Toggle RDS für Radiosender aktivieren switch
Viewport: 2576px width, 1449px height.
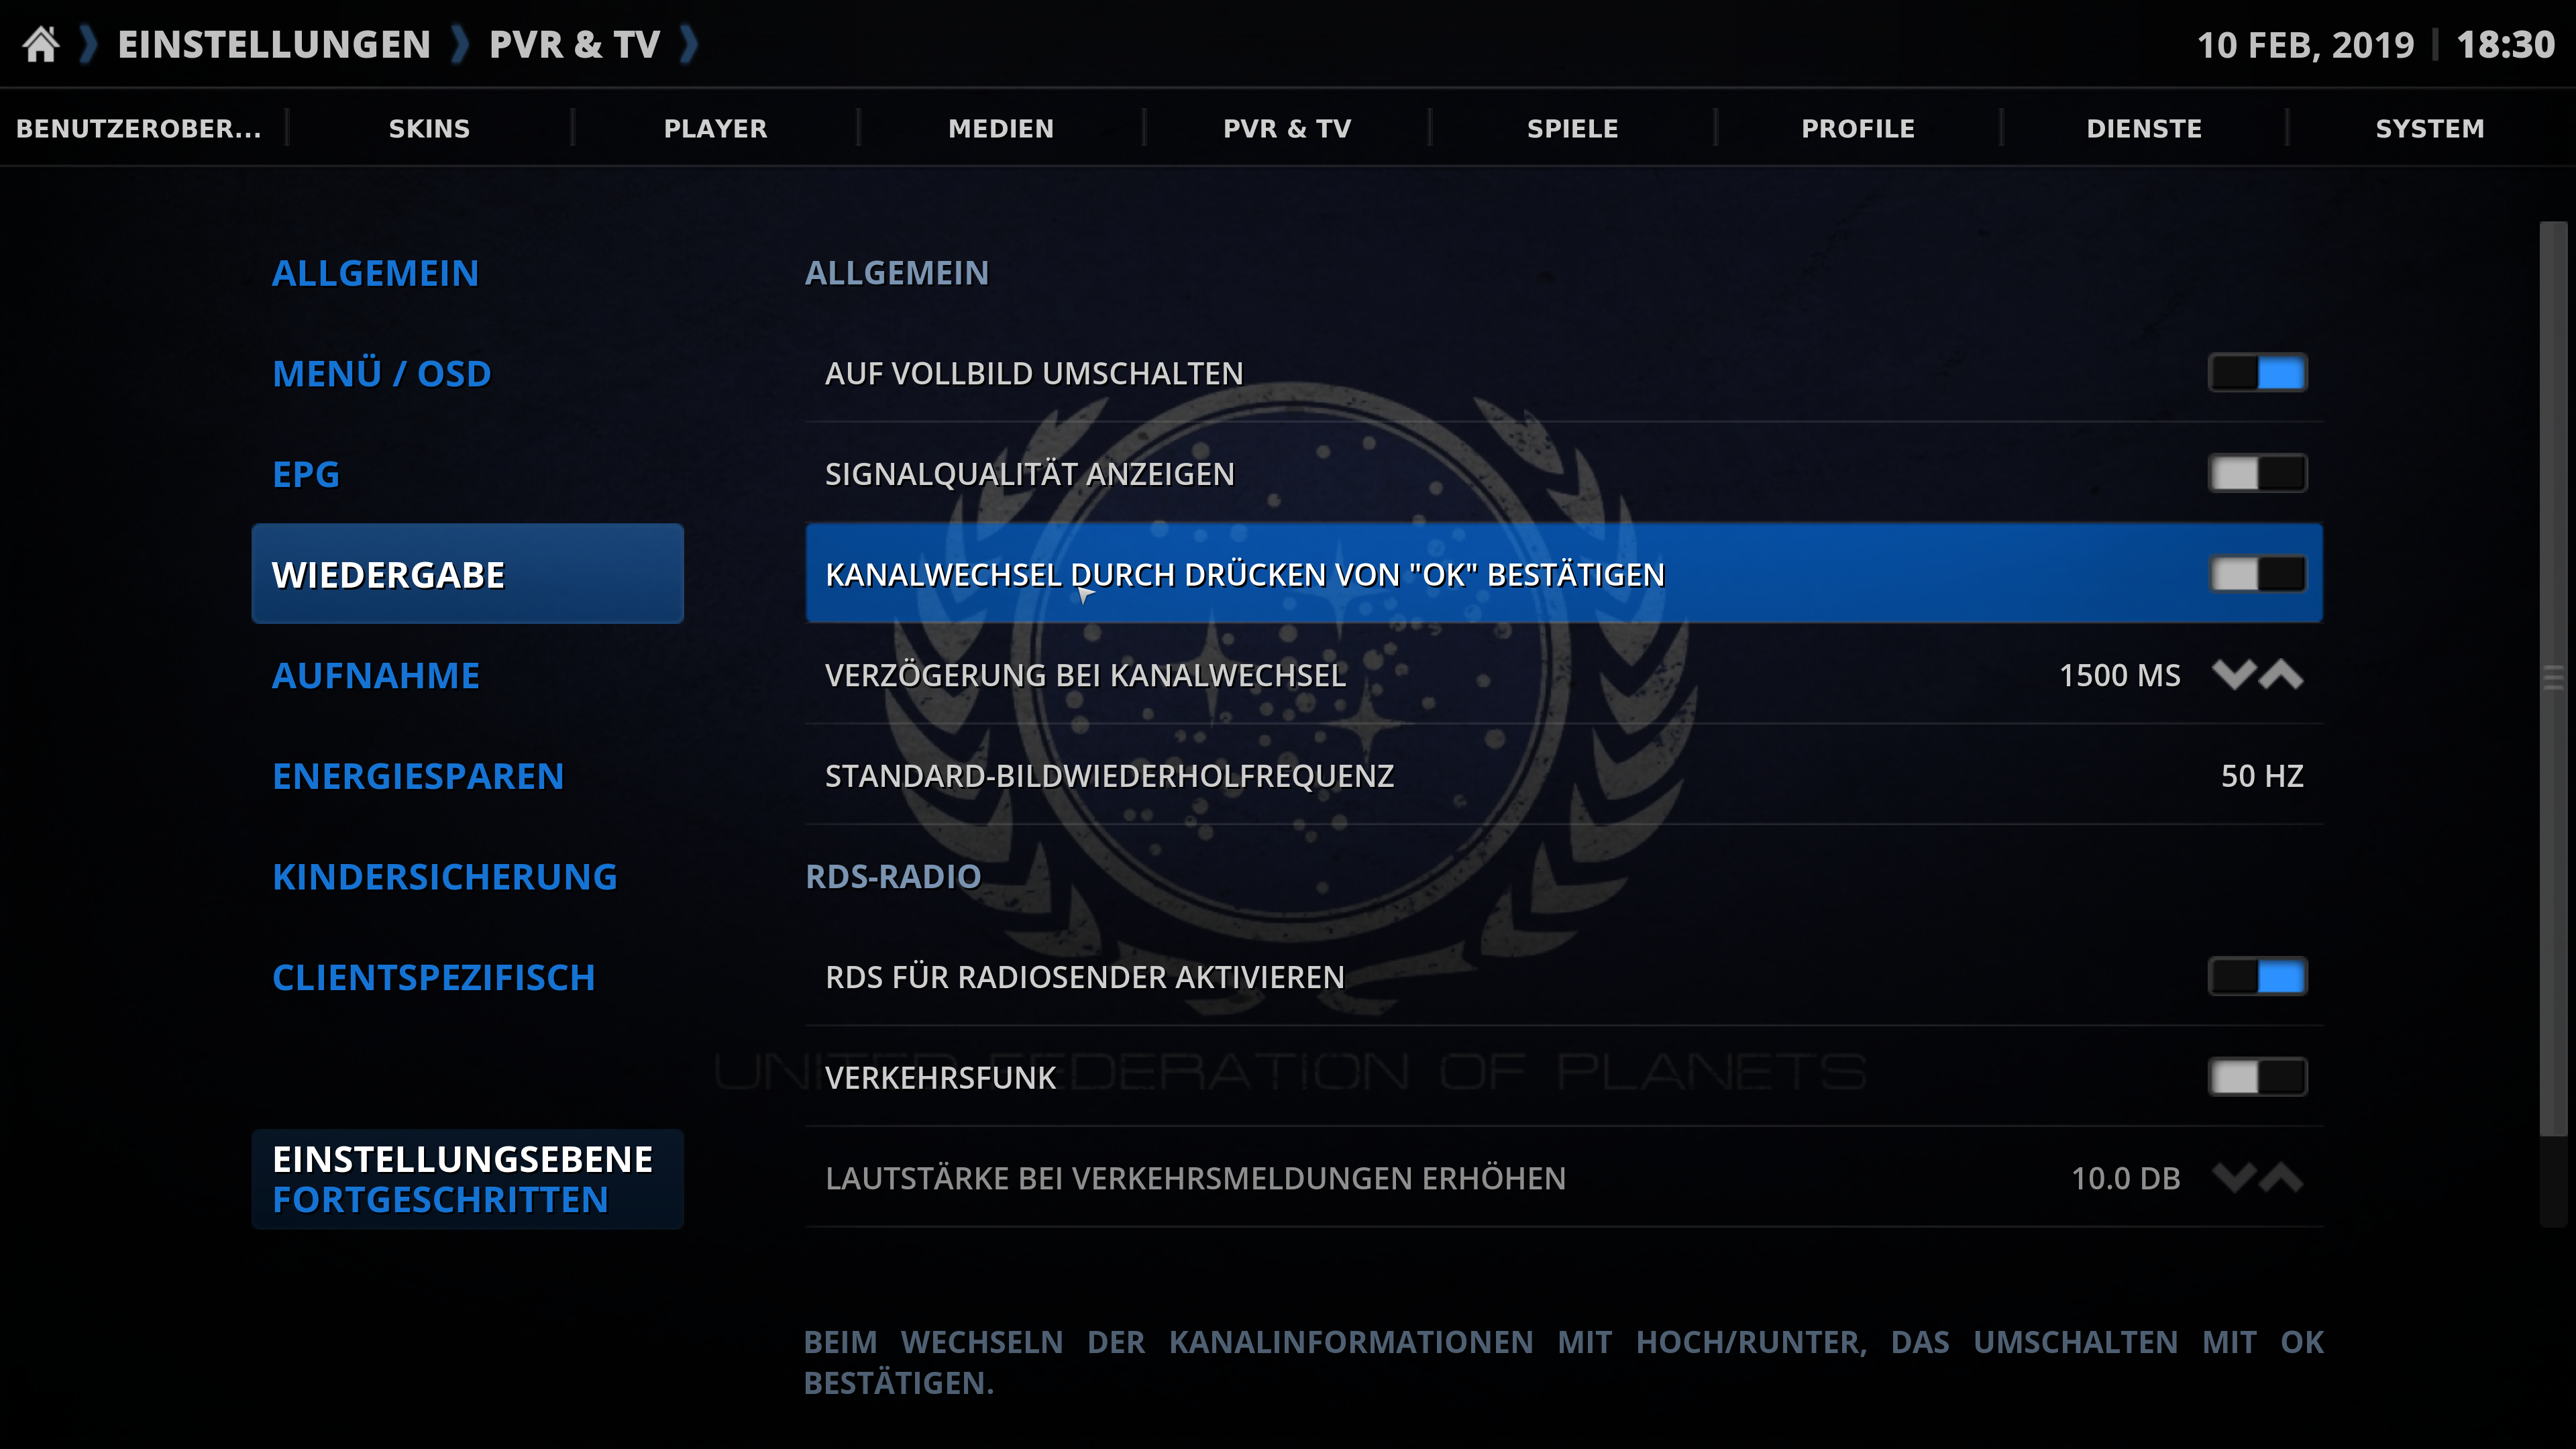[2257, 977]
